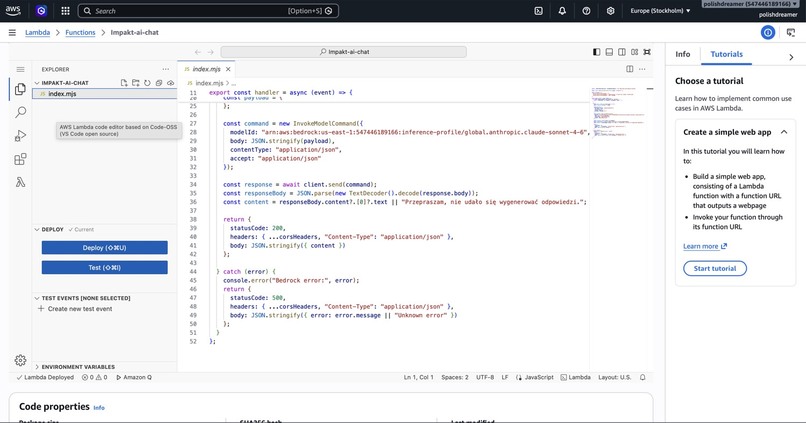Open the Europe (Stockholm) region dropdown

[x=660, y=10]
